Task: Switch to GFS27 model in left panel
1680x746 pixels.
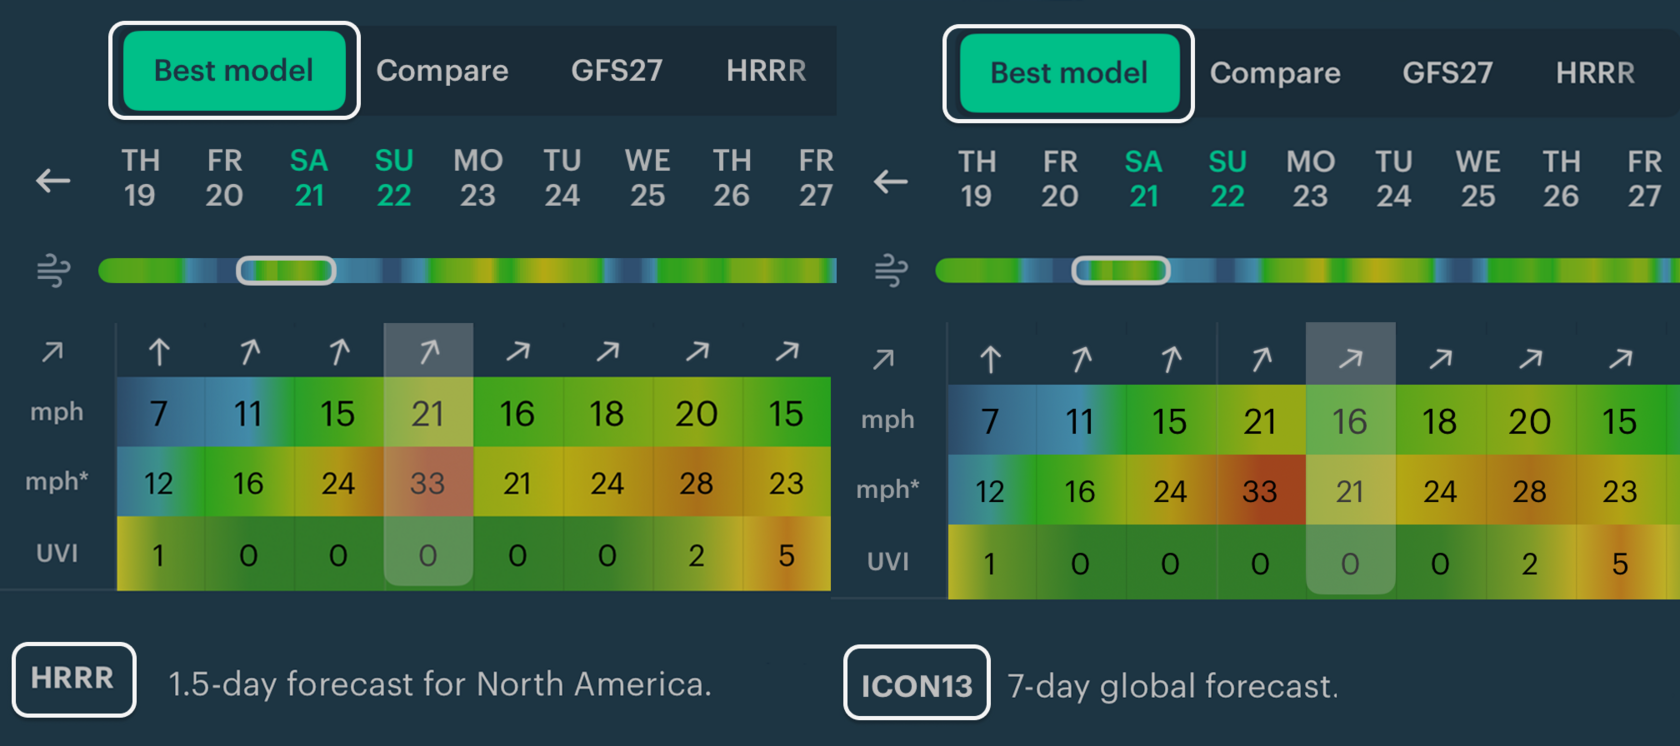Action: [x=617, y=71]
